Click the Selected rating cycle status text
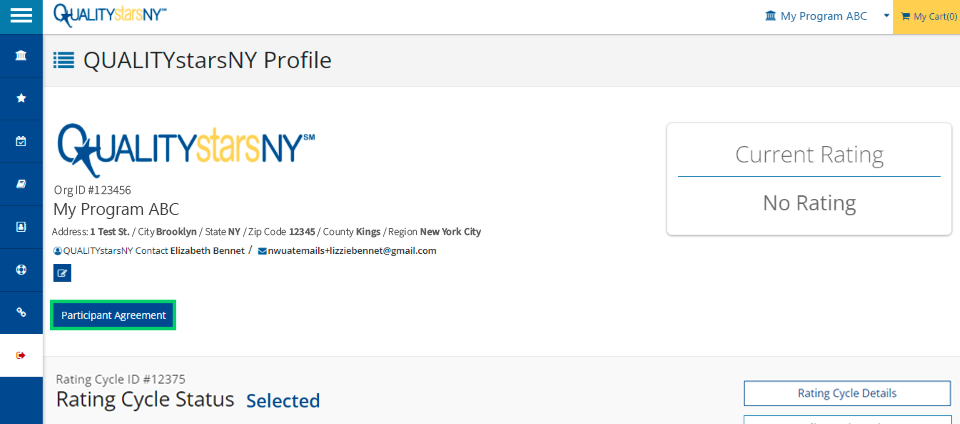This screenshot has width=960, height=424. click(x=283, y=401)
